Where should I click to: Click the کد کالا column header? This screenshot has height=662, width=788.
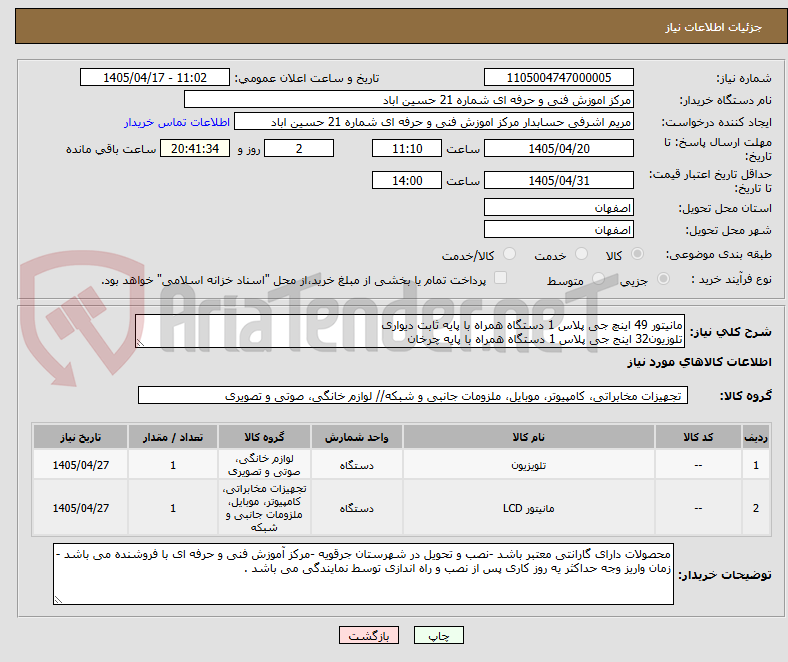click(x=698, y=437)
